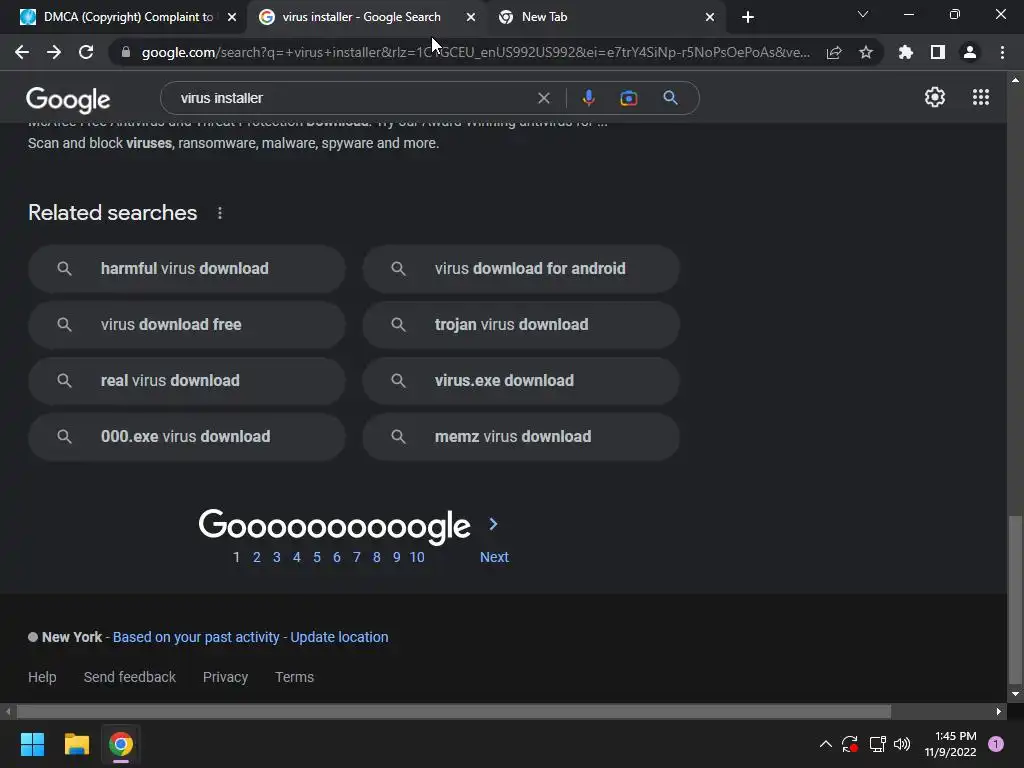
Task: Click the horizontal scrollbar thumb
Action: pyautogui.click(x=454, y=711)
